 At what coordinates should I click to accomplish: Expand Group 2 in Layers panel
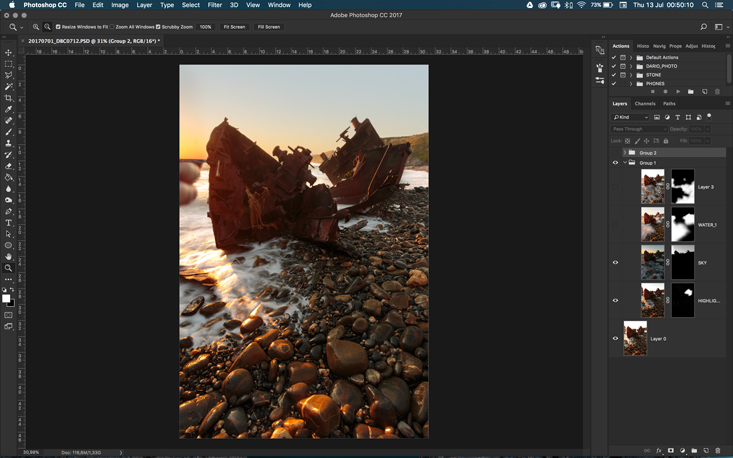click(x=625, y=153)
